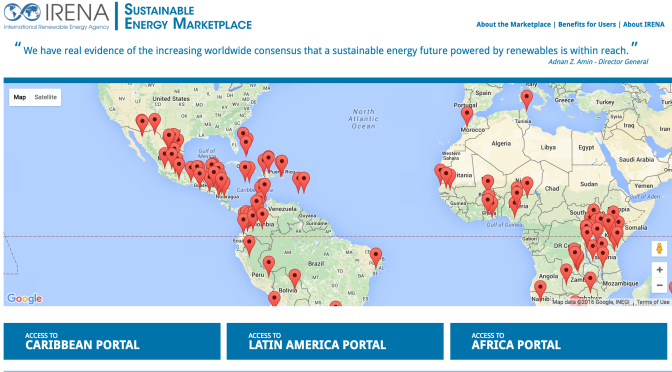This screenshot has width=672, height=372.
Task: Open Access to Latin America Portal
Action: click(335, 341)
